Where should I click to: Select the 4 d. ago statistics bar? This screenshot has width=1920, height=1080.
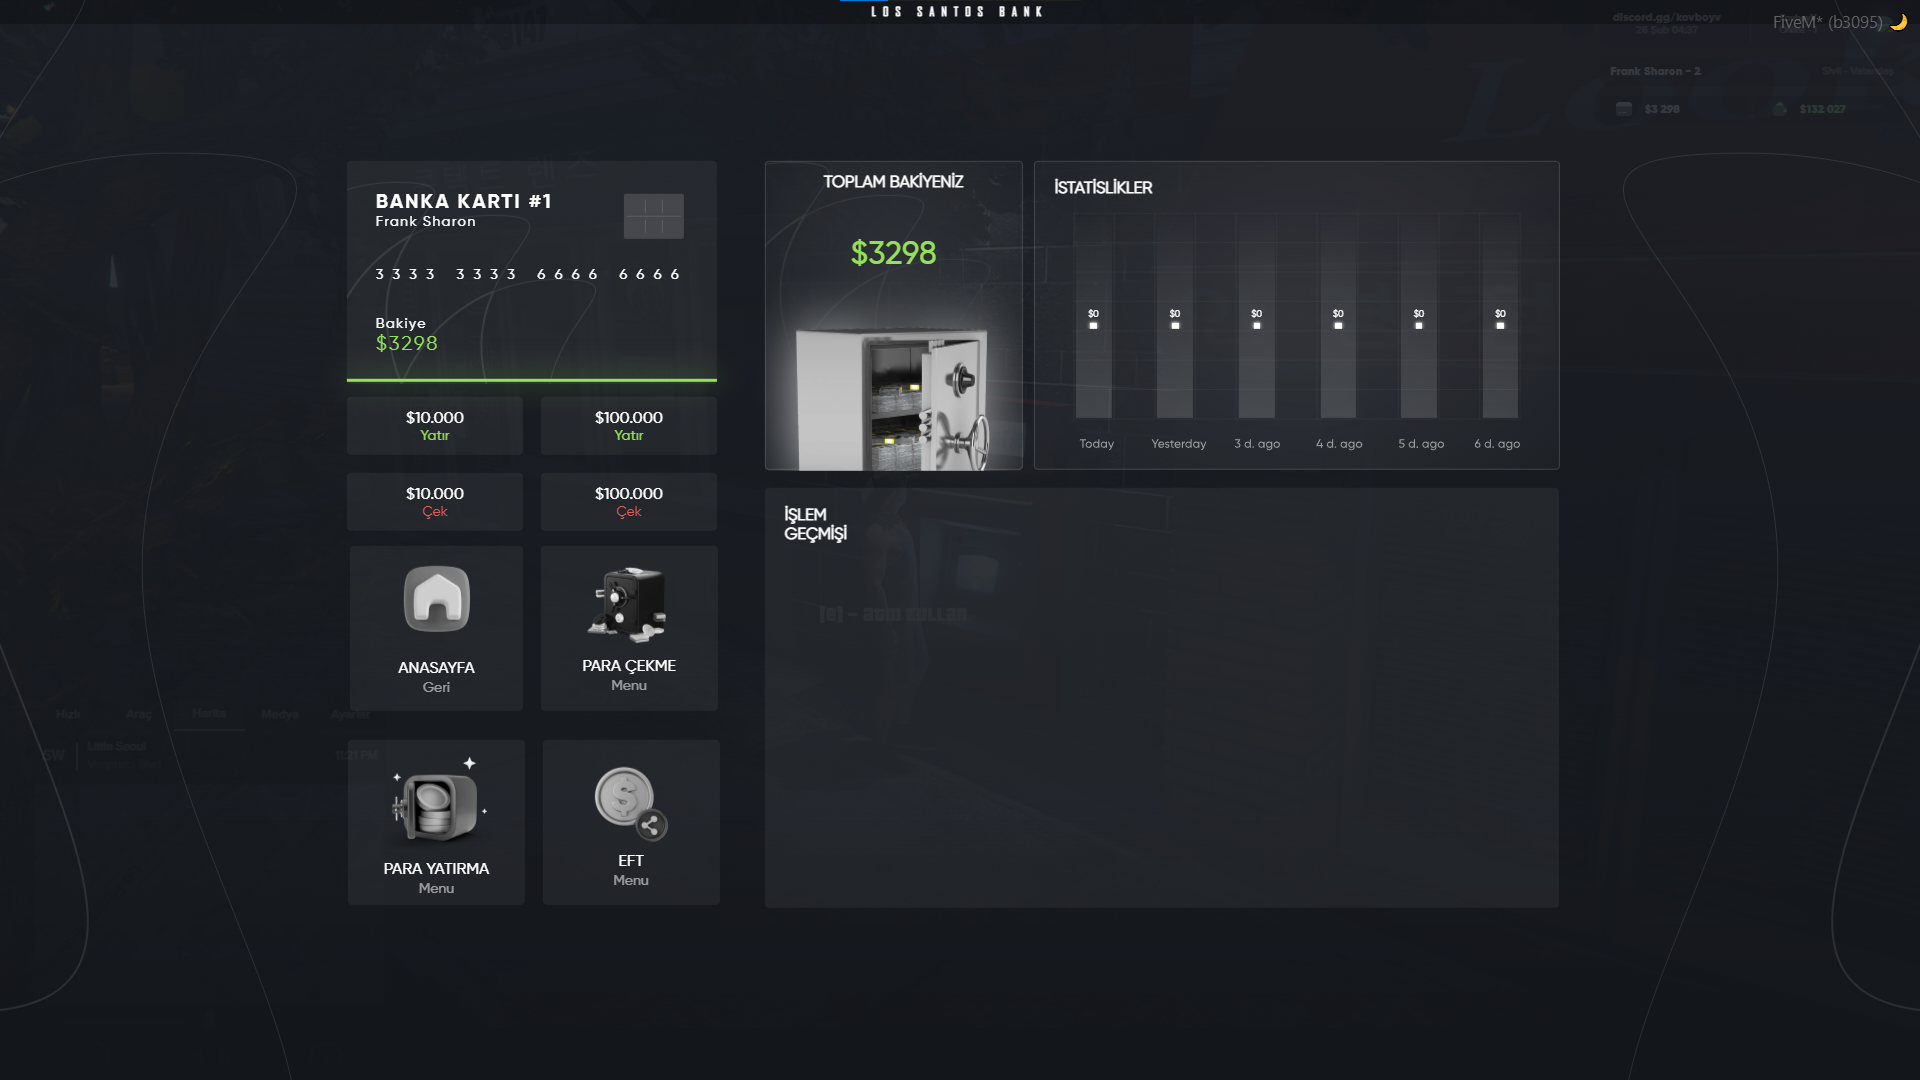coord(1338,316)
